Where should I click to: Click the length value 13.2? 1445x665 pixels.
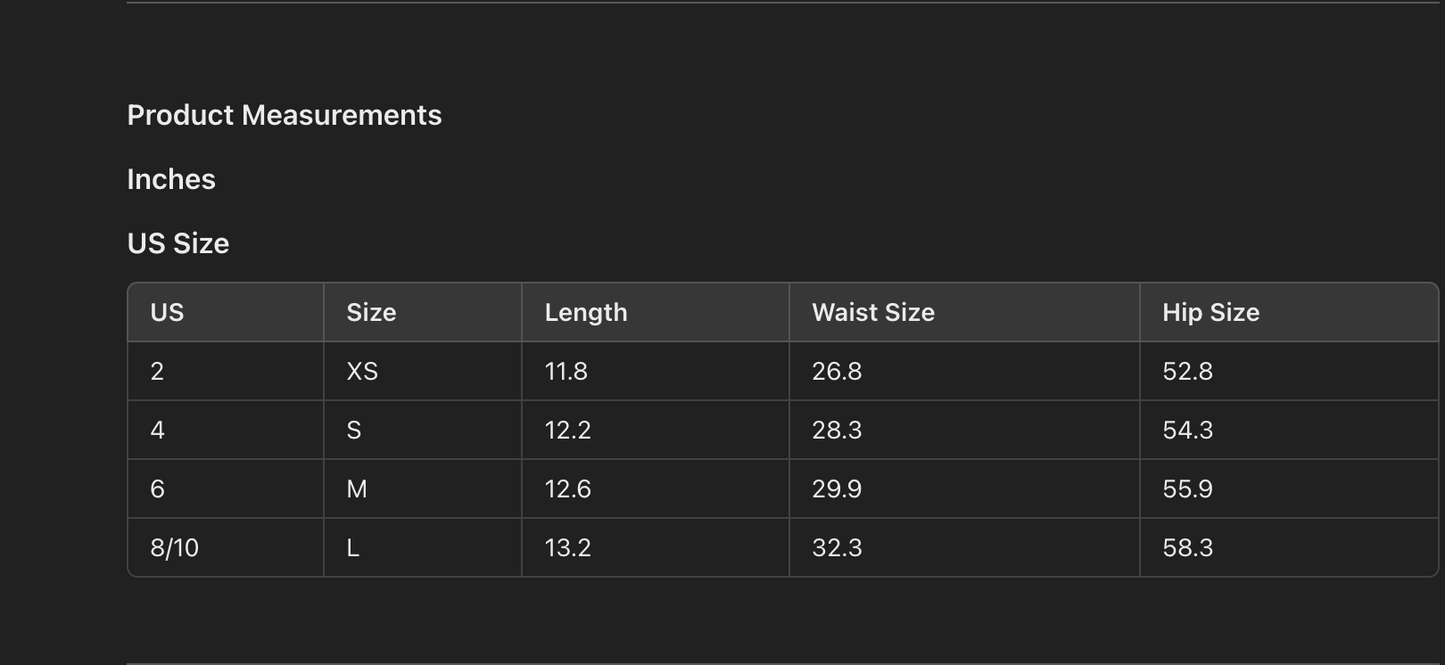pos(568,548)
